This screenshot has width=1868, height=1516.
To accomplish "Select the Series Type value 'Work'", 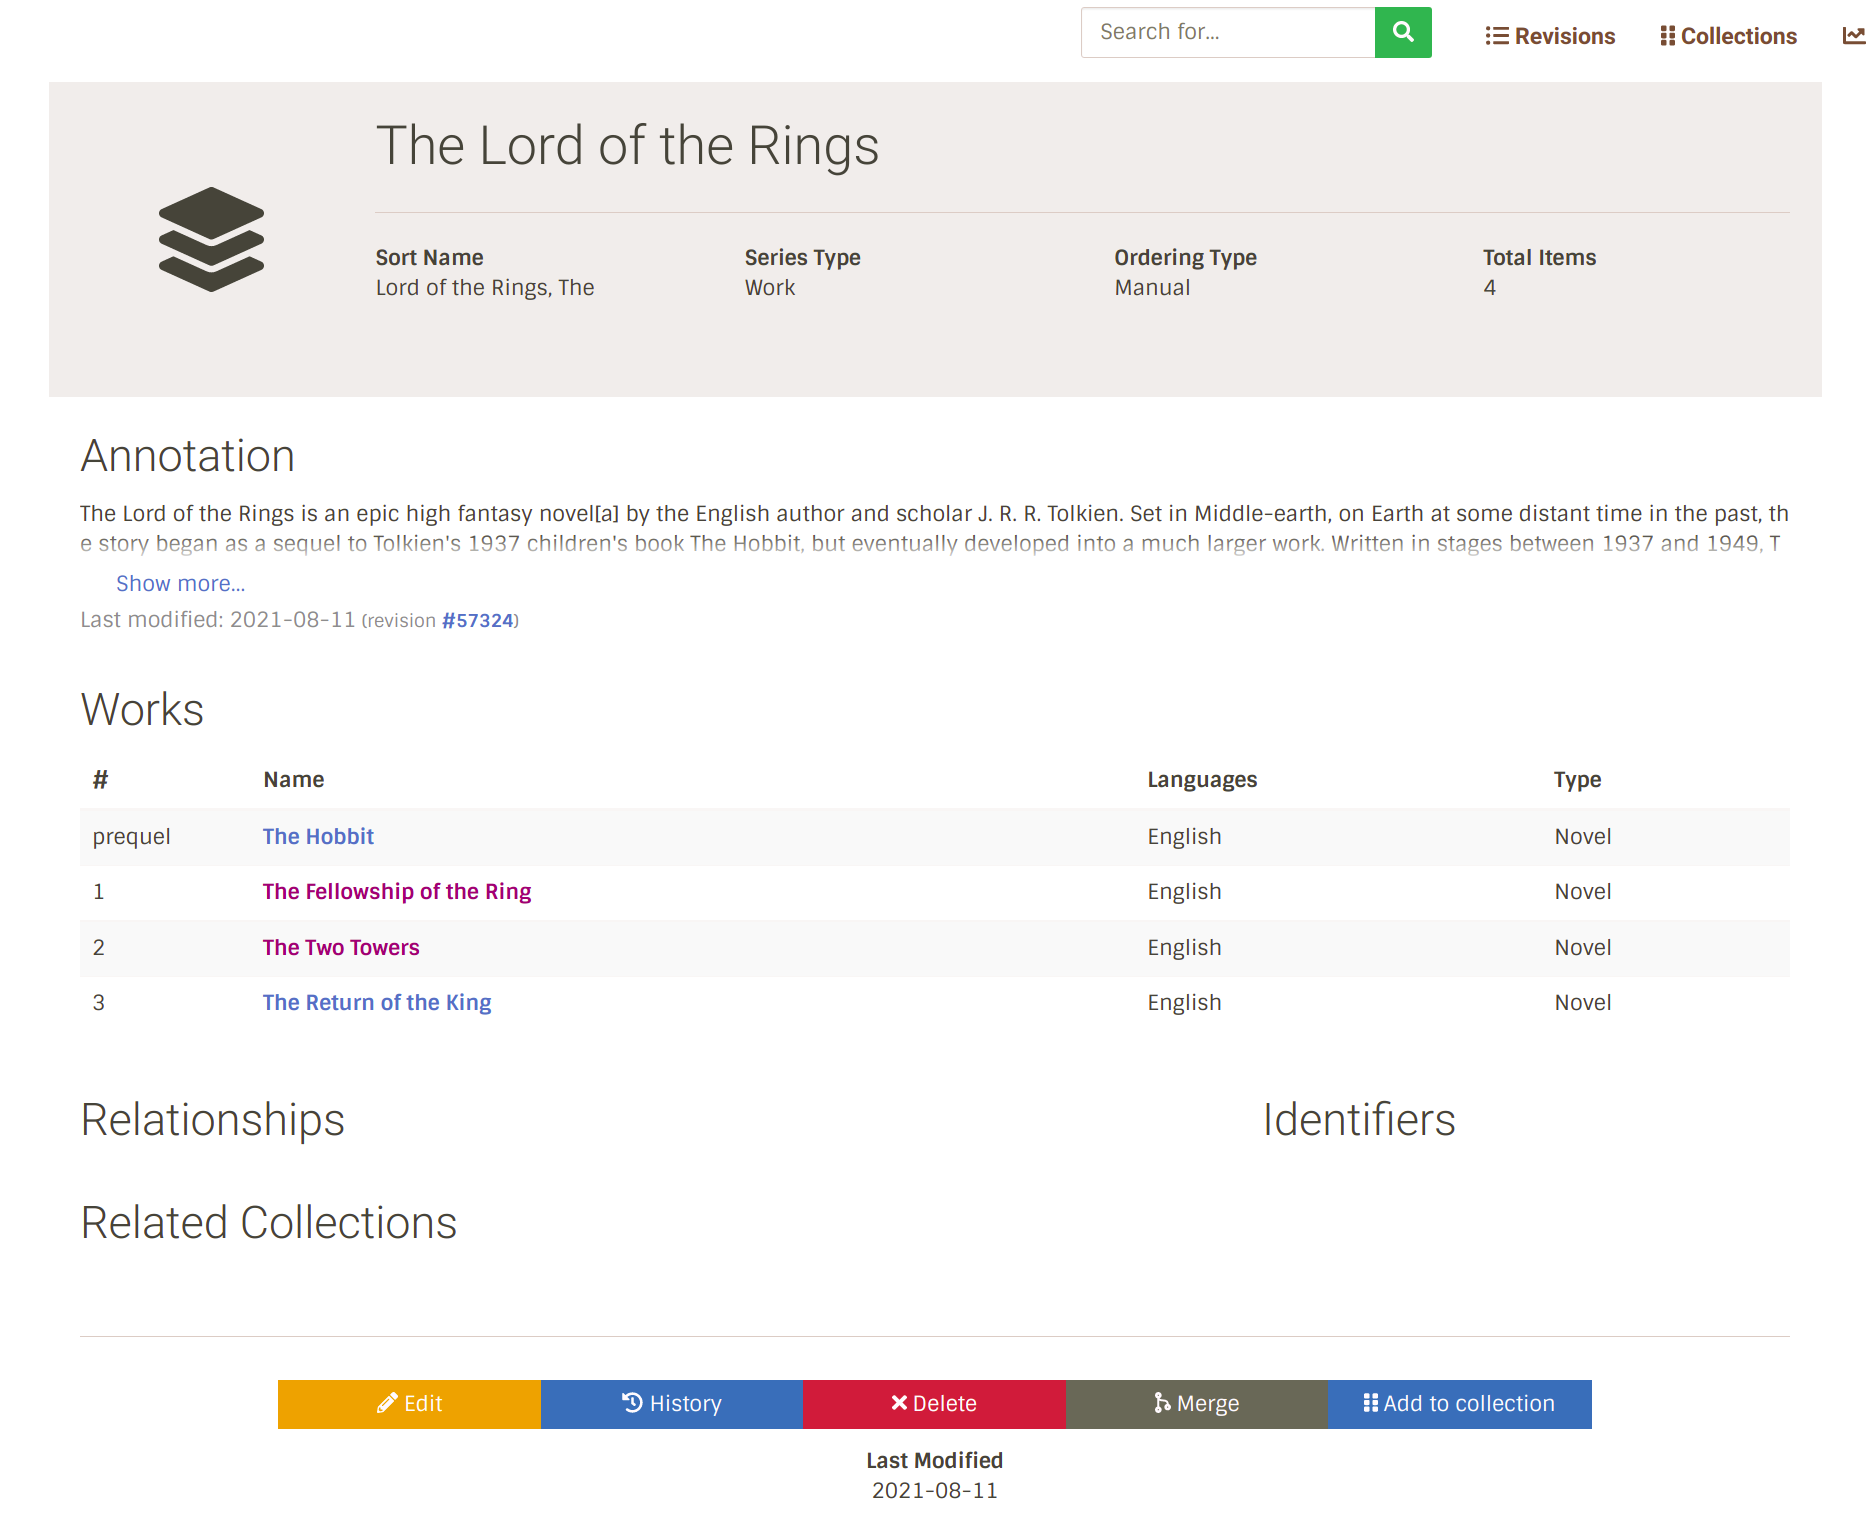I will tap(770, 288).
